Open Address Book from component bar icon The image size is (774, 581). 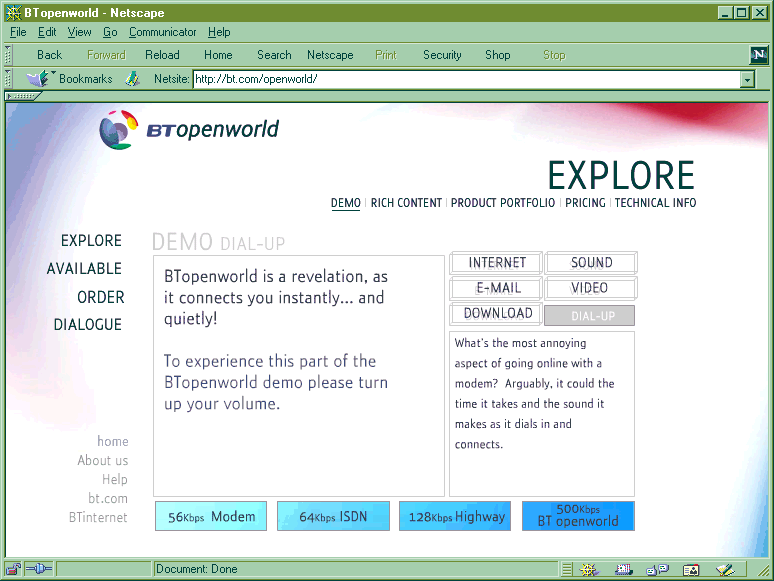coord(691,570)
